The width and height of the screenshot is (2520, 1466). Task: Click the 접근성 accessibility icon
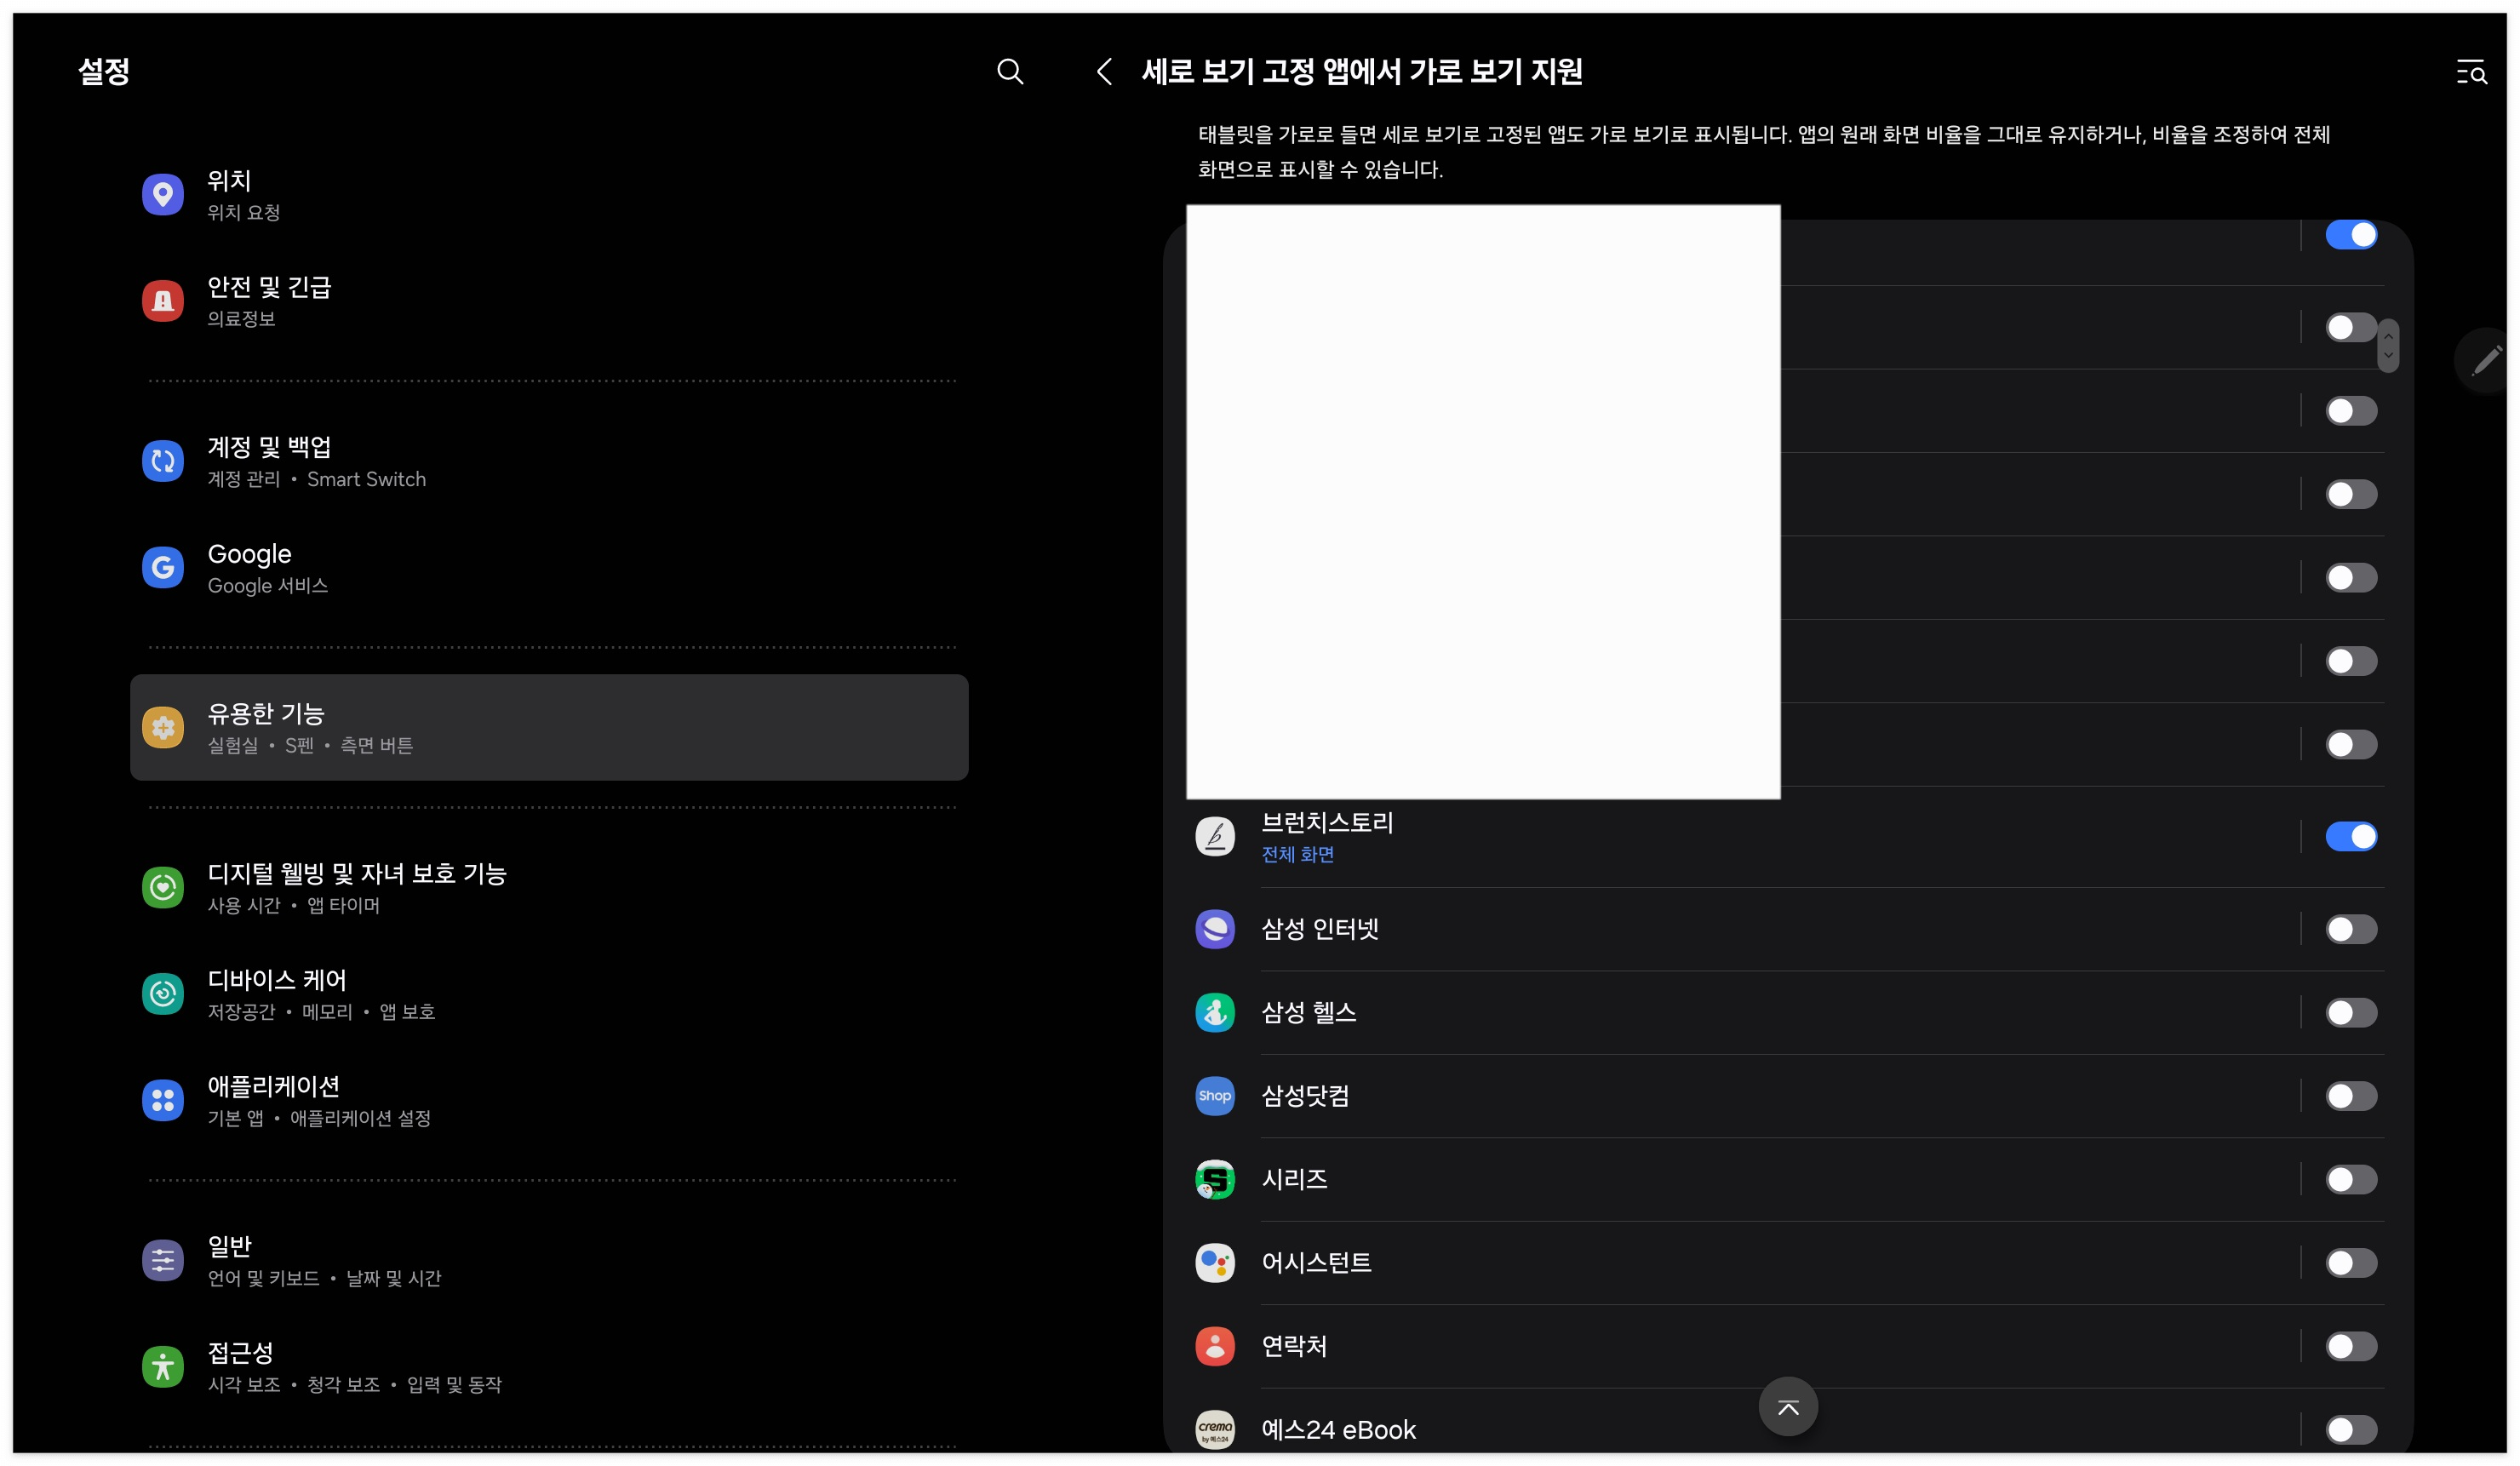point(162,1366)
